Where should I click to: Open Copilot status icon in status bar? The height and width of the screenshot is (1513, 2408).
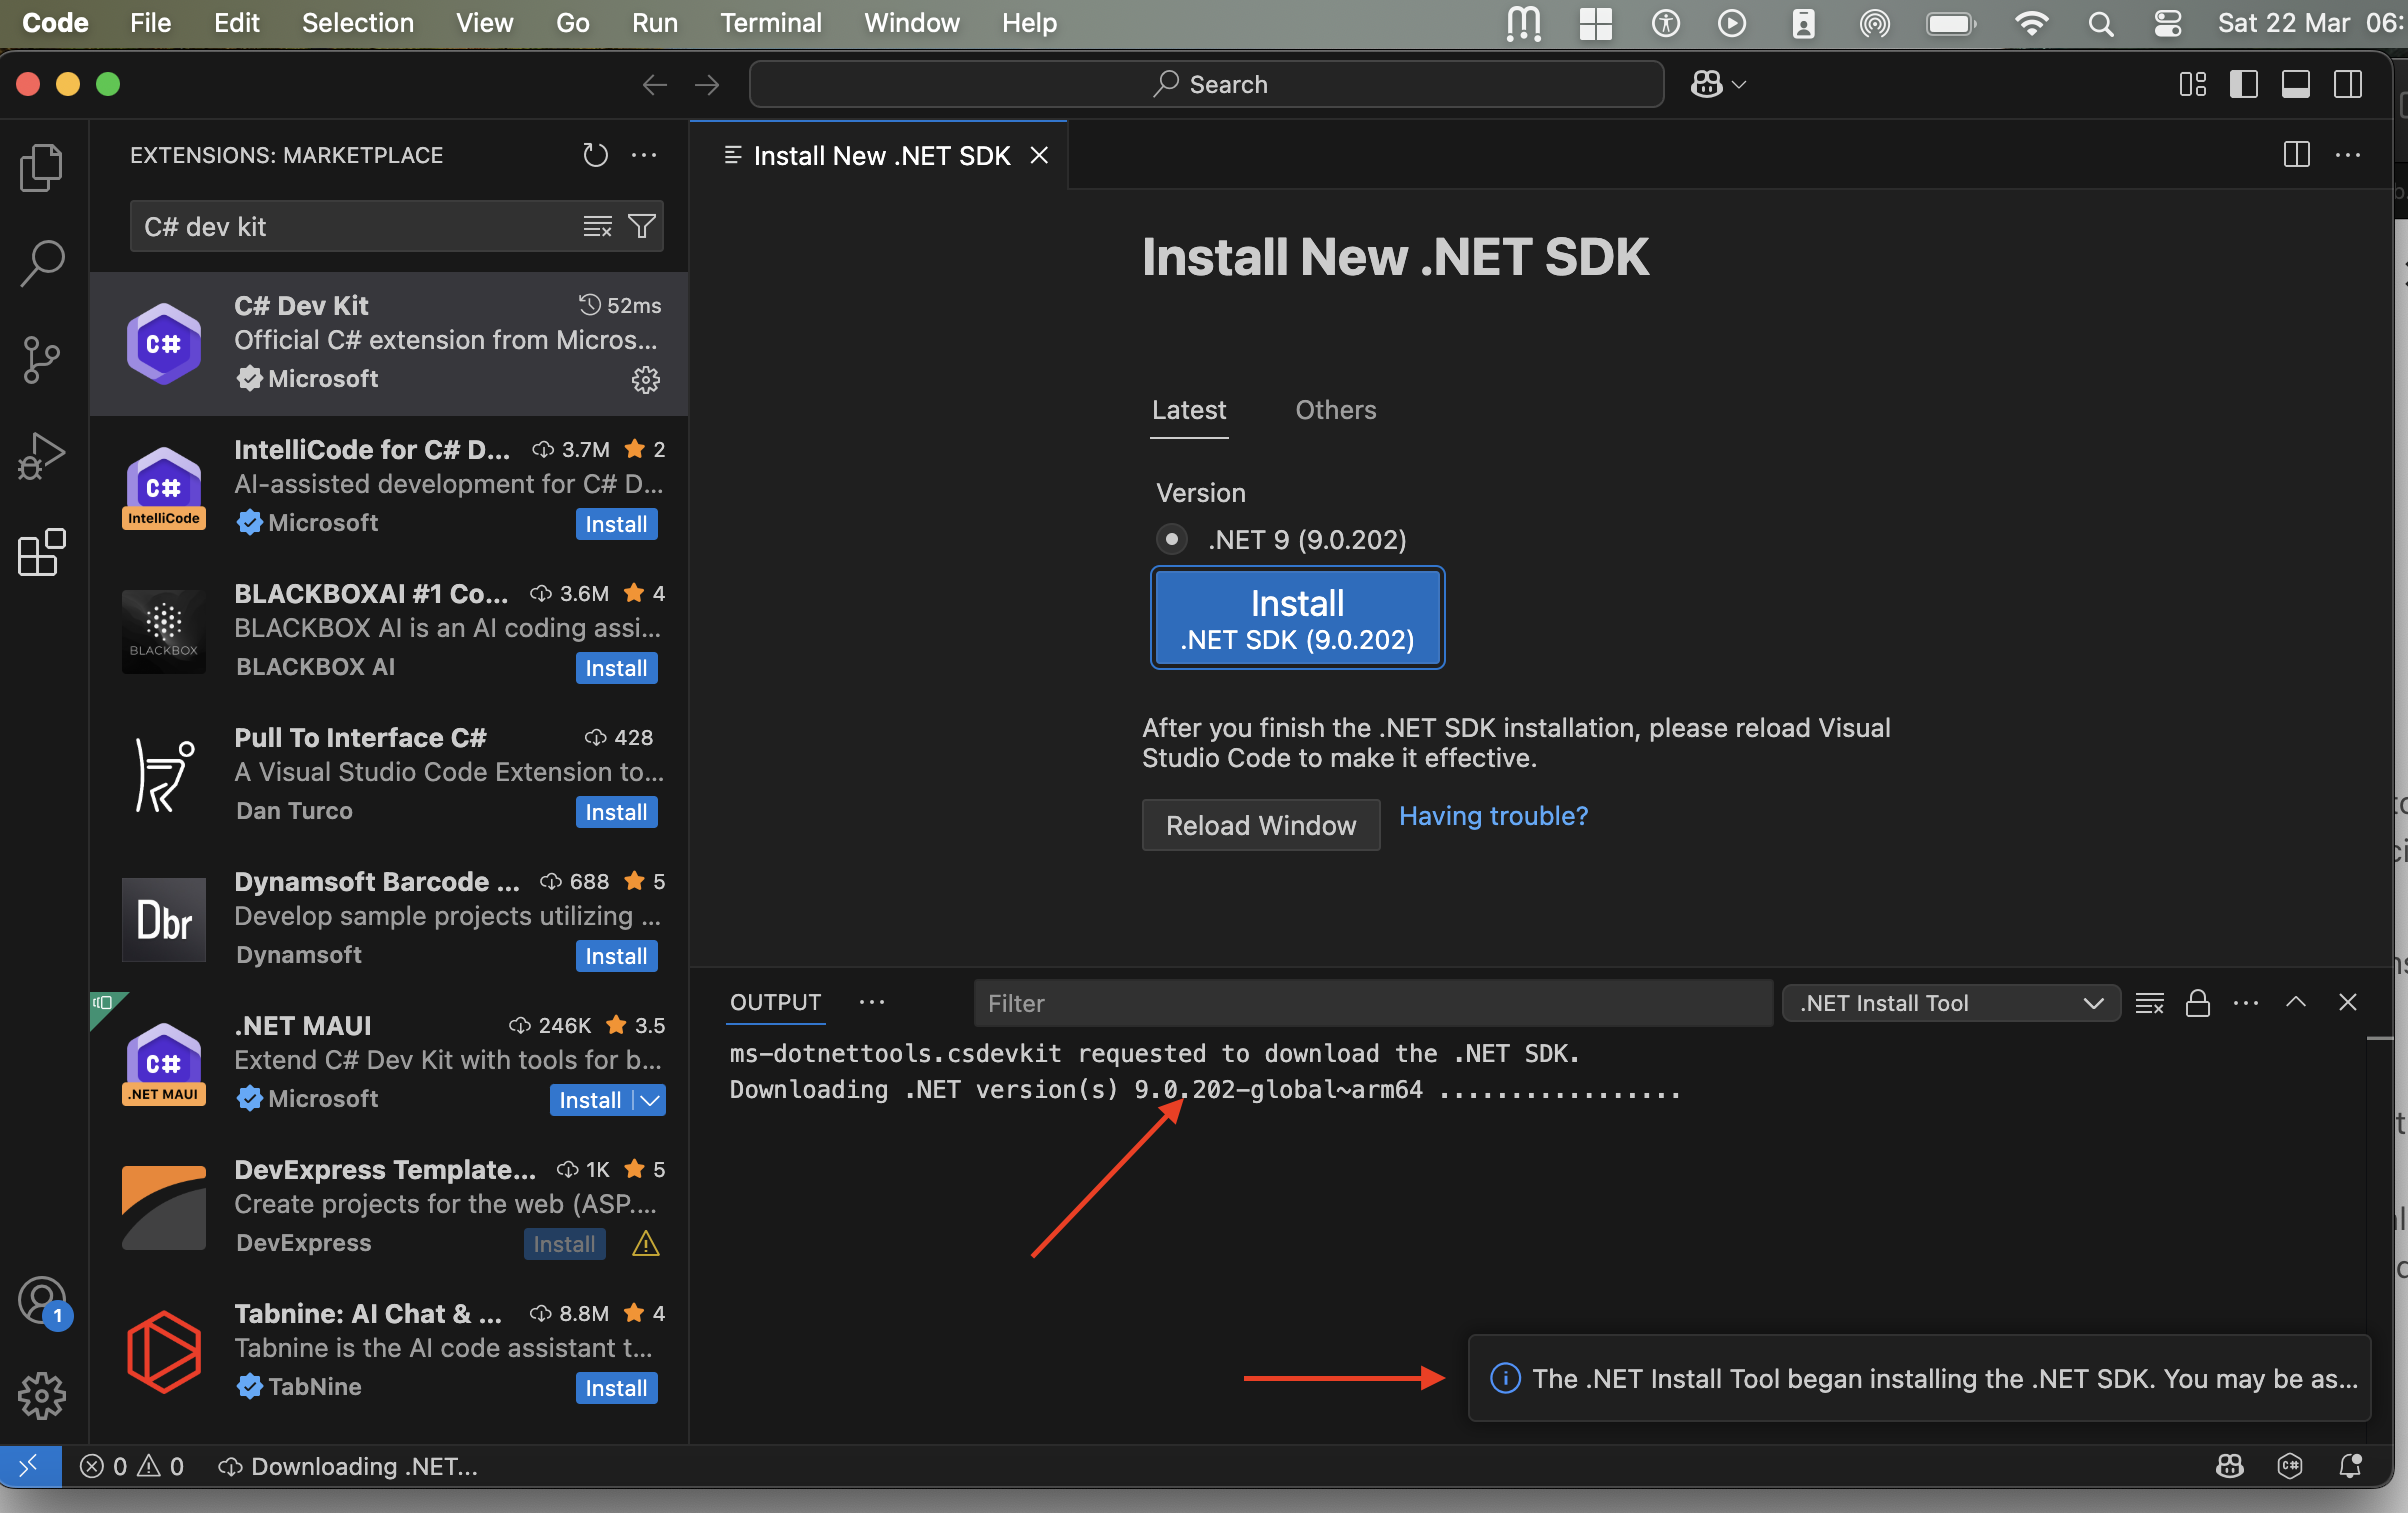point(2230,1466)
